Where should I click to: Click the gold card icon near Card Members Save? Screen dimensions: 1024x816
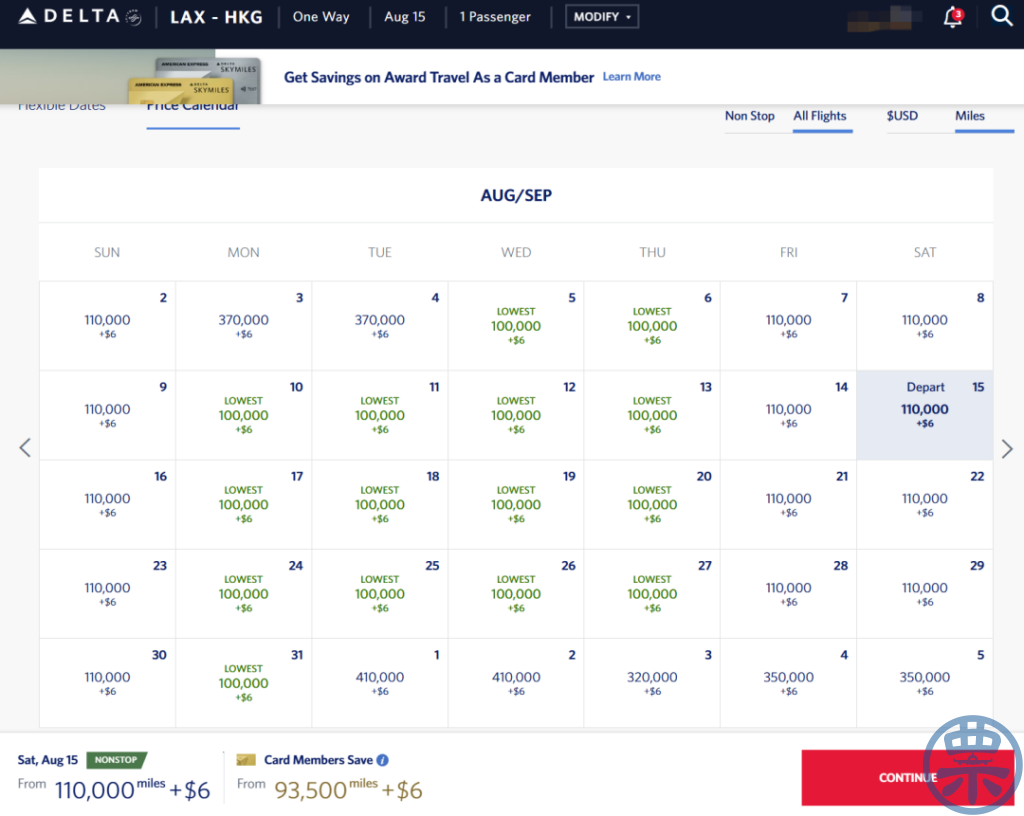coord(246,760)
